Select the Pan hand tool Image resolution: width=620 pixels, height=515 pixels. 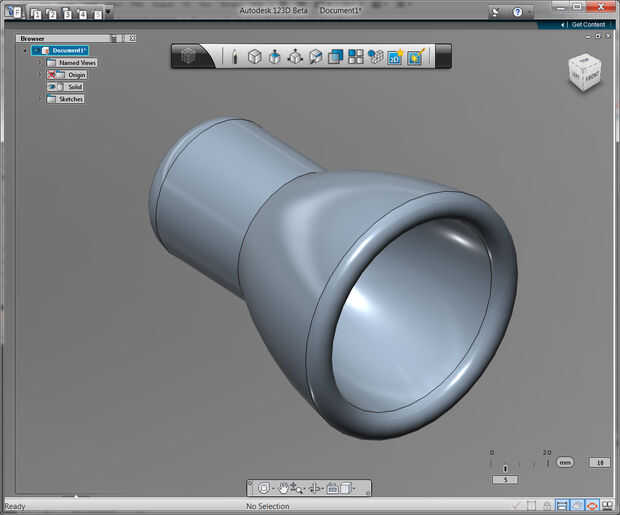(283, 488)
